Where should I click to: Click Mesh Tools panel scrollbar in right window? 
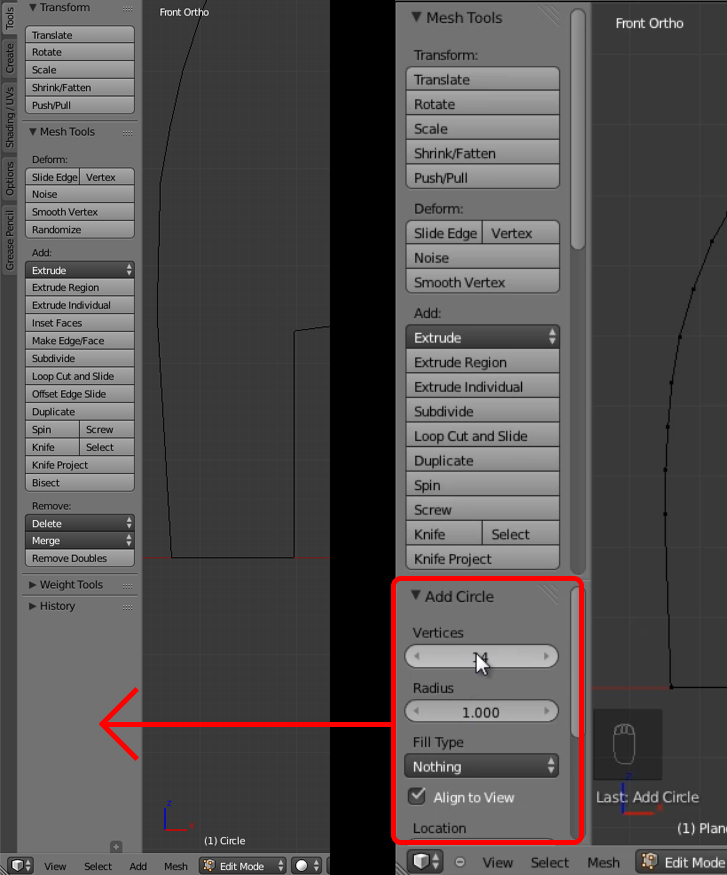point(578,129)
